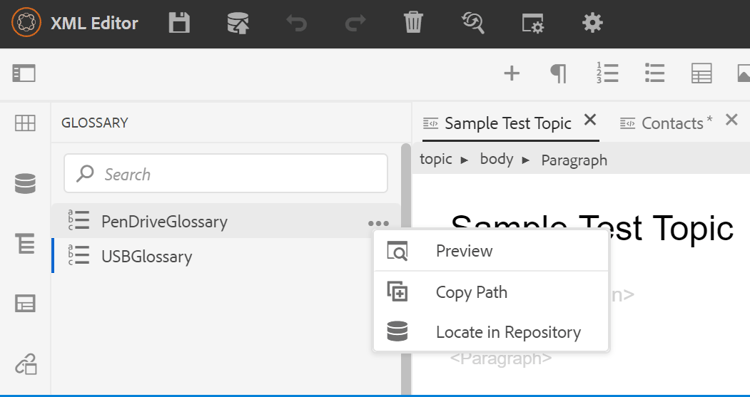Viewport: 750px width, 397px height.
Task: Toggle the left panel icon
Action: 24,74
